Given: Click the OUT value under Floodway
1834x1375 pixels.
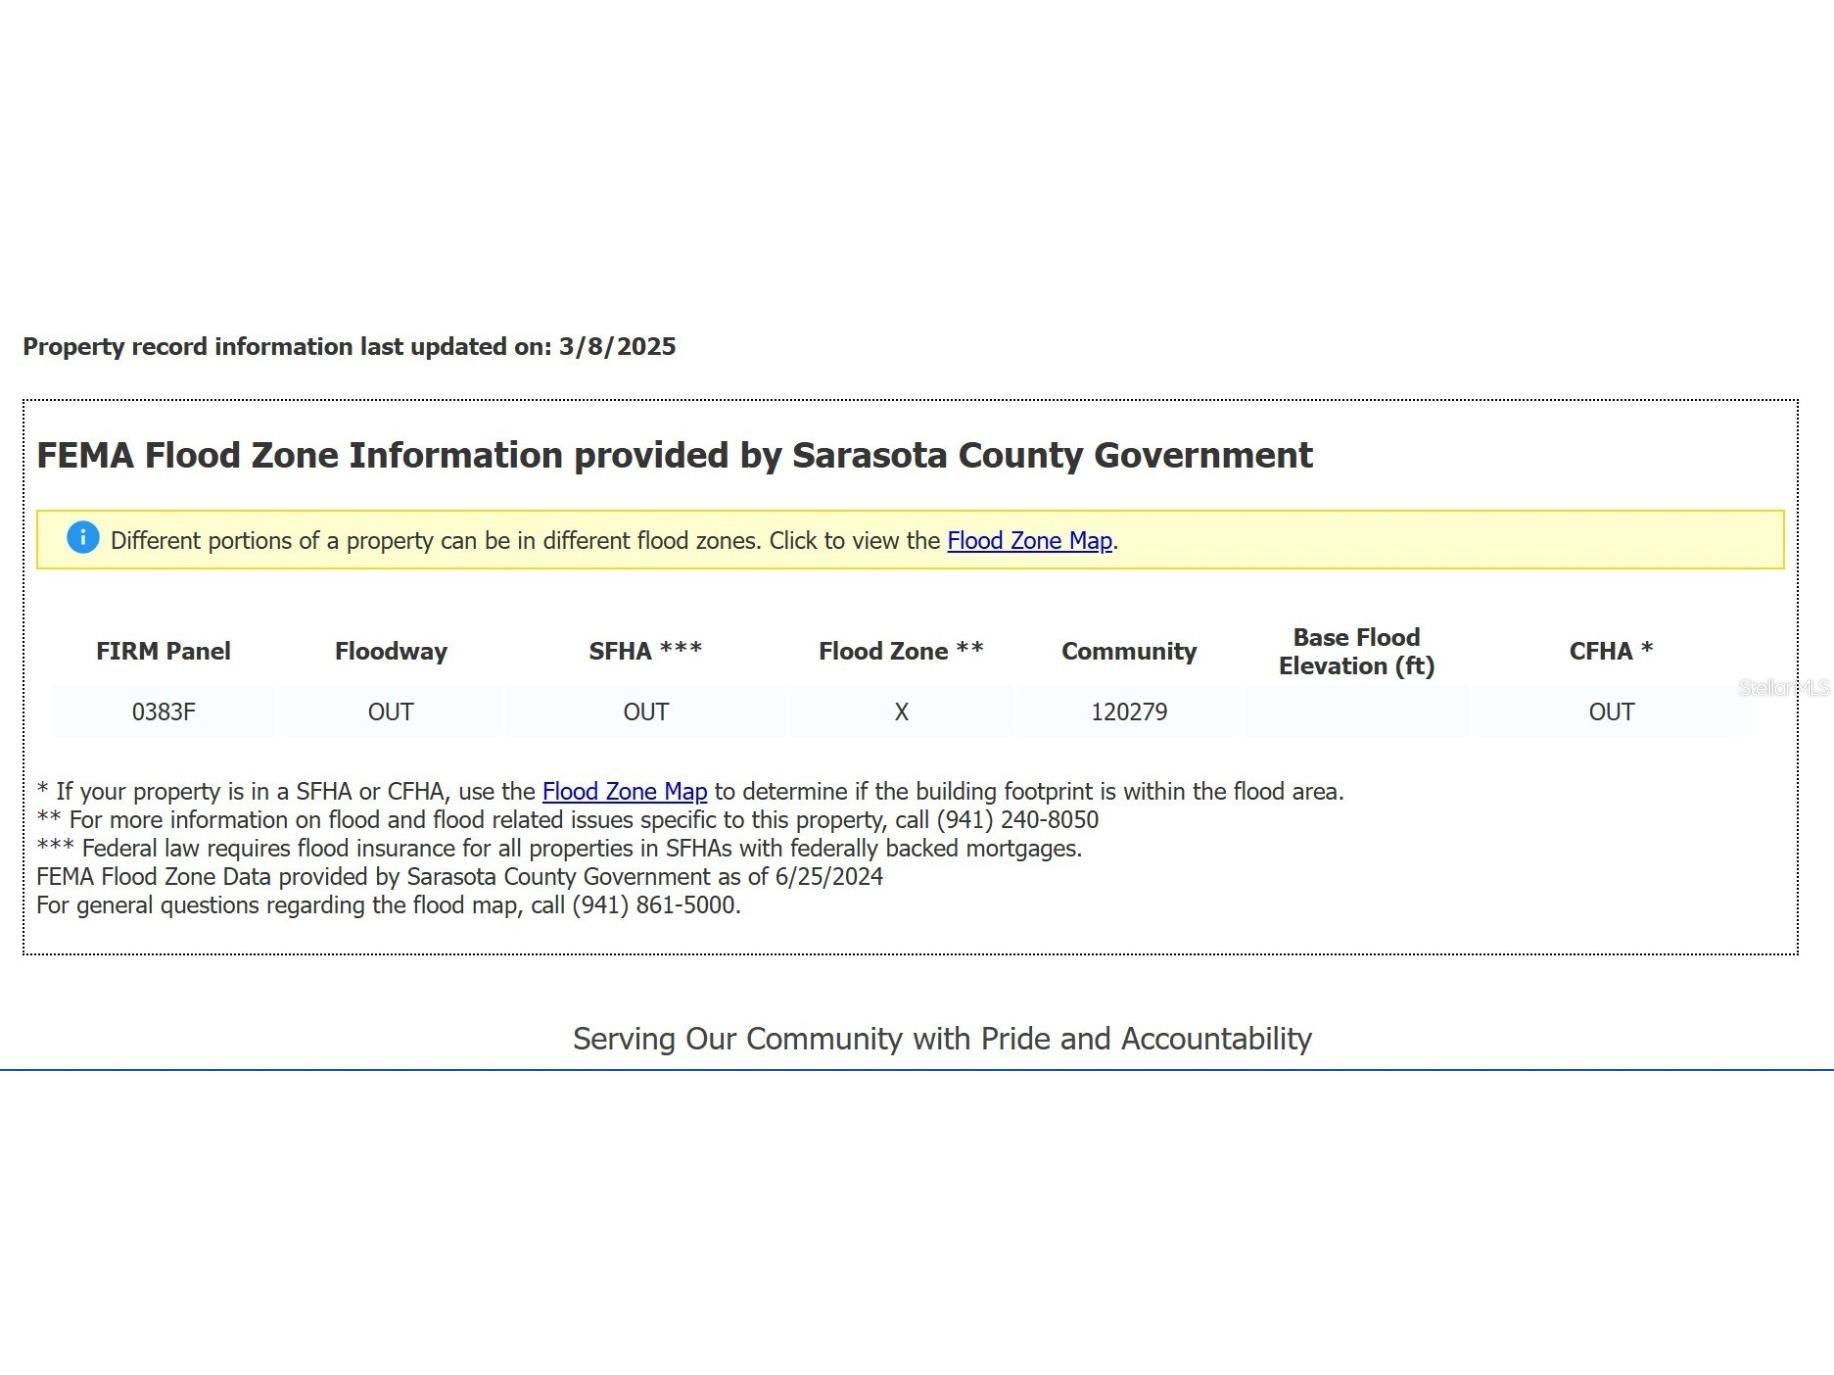Looking at the screenshot, I should coord(390,712).
